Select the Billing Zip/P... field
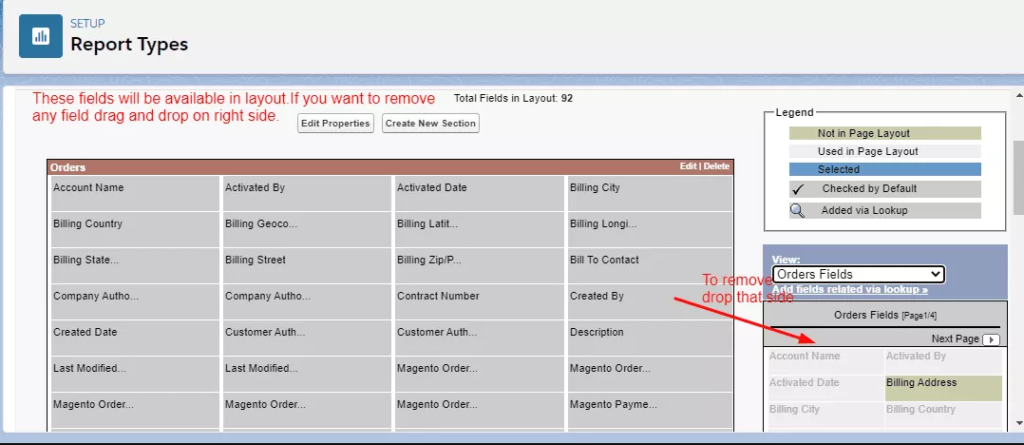This screenshot has width=1024, height=445. tap(479, 265)
